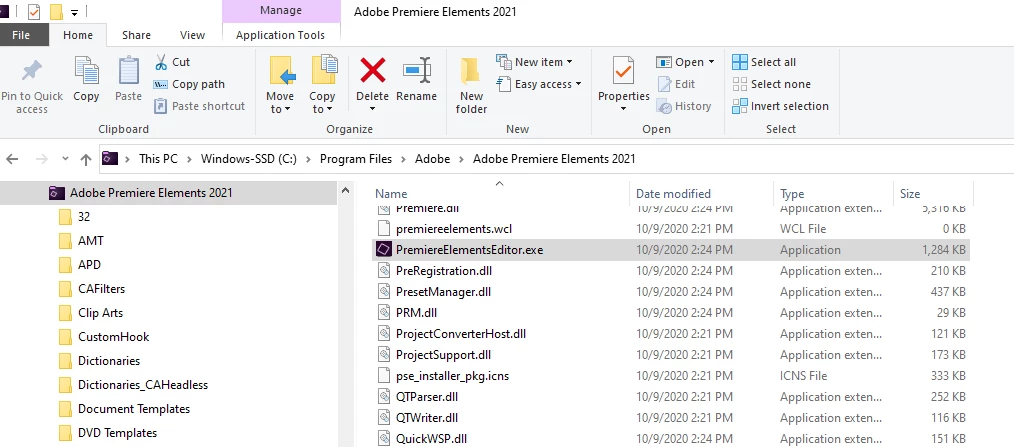The width and height of the screenshot is (1014, 447).
Task: Click the quick access new folder icon
Action: pyautogui.click(x=56, y=12)
